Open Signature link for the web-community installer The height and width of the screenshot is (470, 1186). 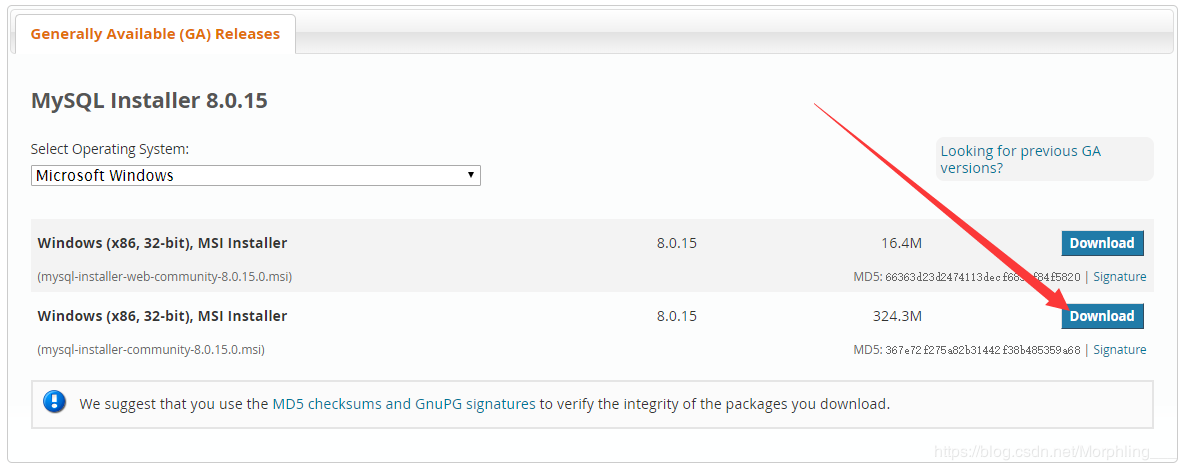[x=1119, y=277]
